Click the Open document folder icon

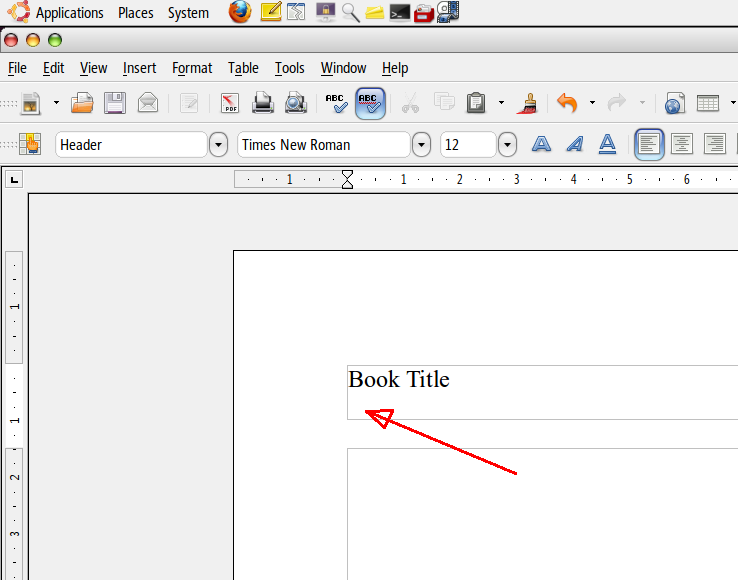pyautogui.click(x=82, y=103)
